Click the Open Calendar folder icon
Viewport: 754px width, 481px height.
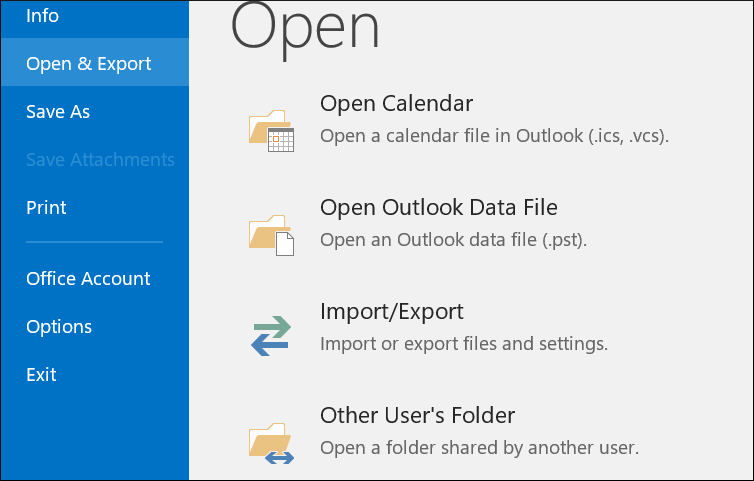(271, 131)
